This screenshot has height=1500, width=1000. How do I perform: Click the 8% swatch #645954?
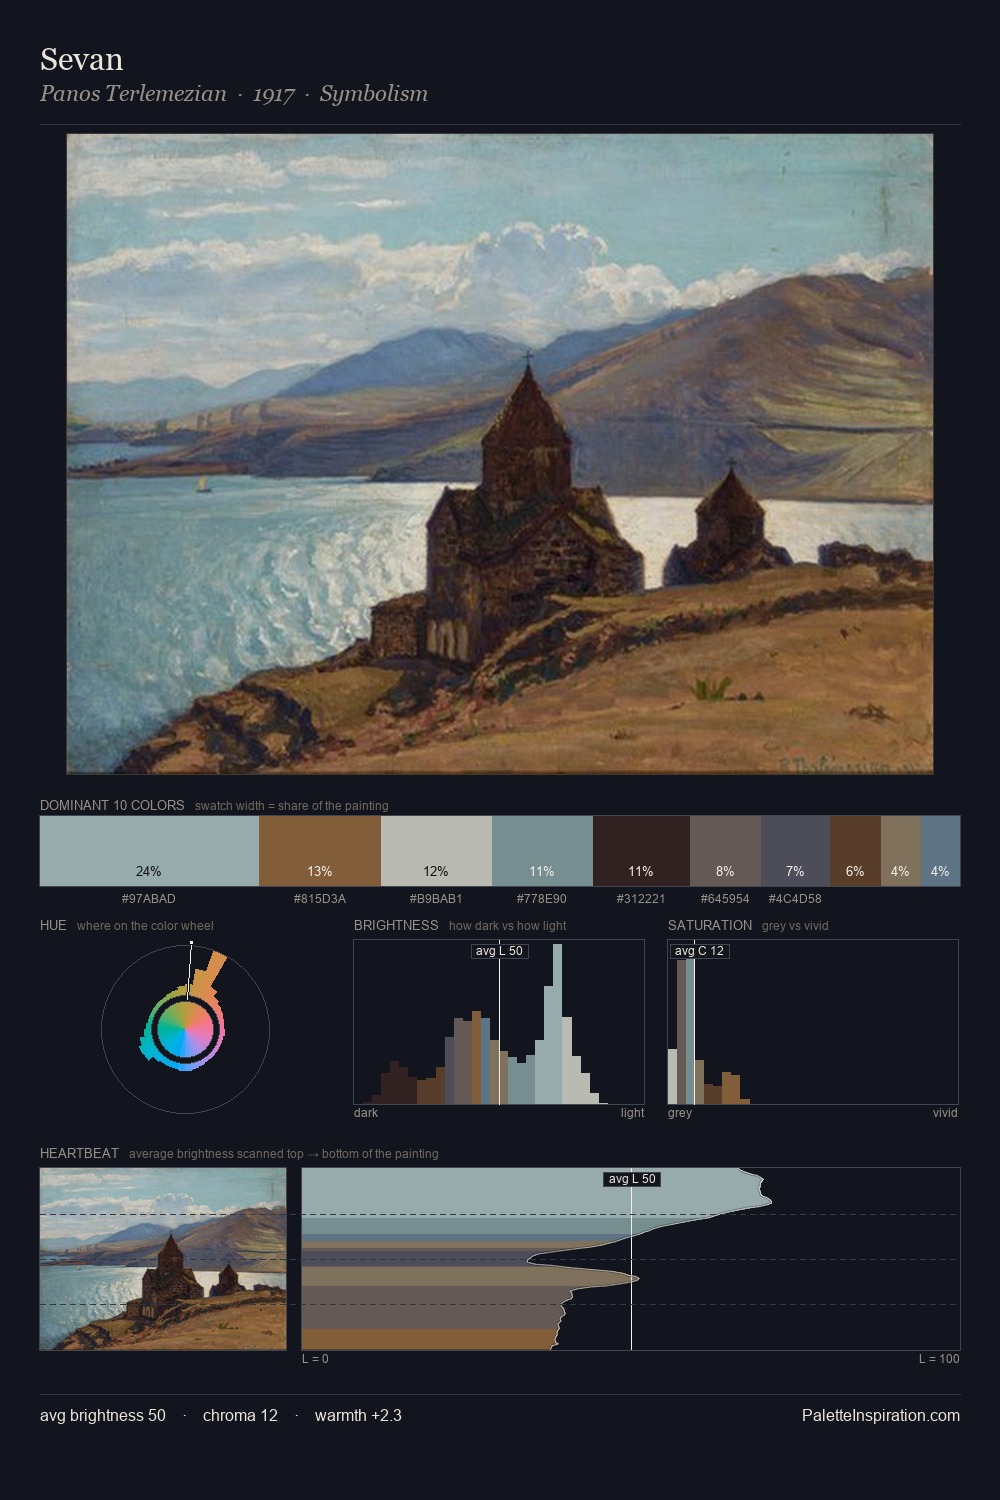click(725, 851)
